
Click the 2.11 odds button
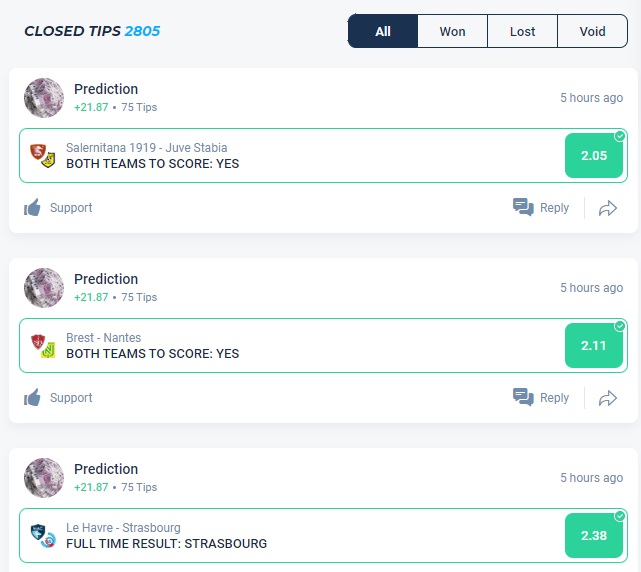point(594,345)
